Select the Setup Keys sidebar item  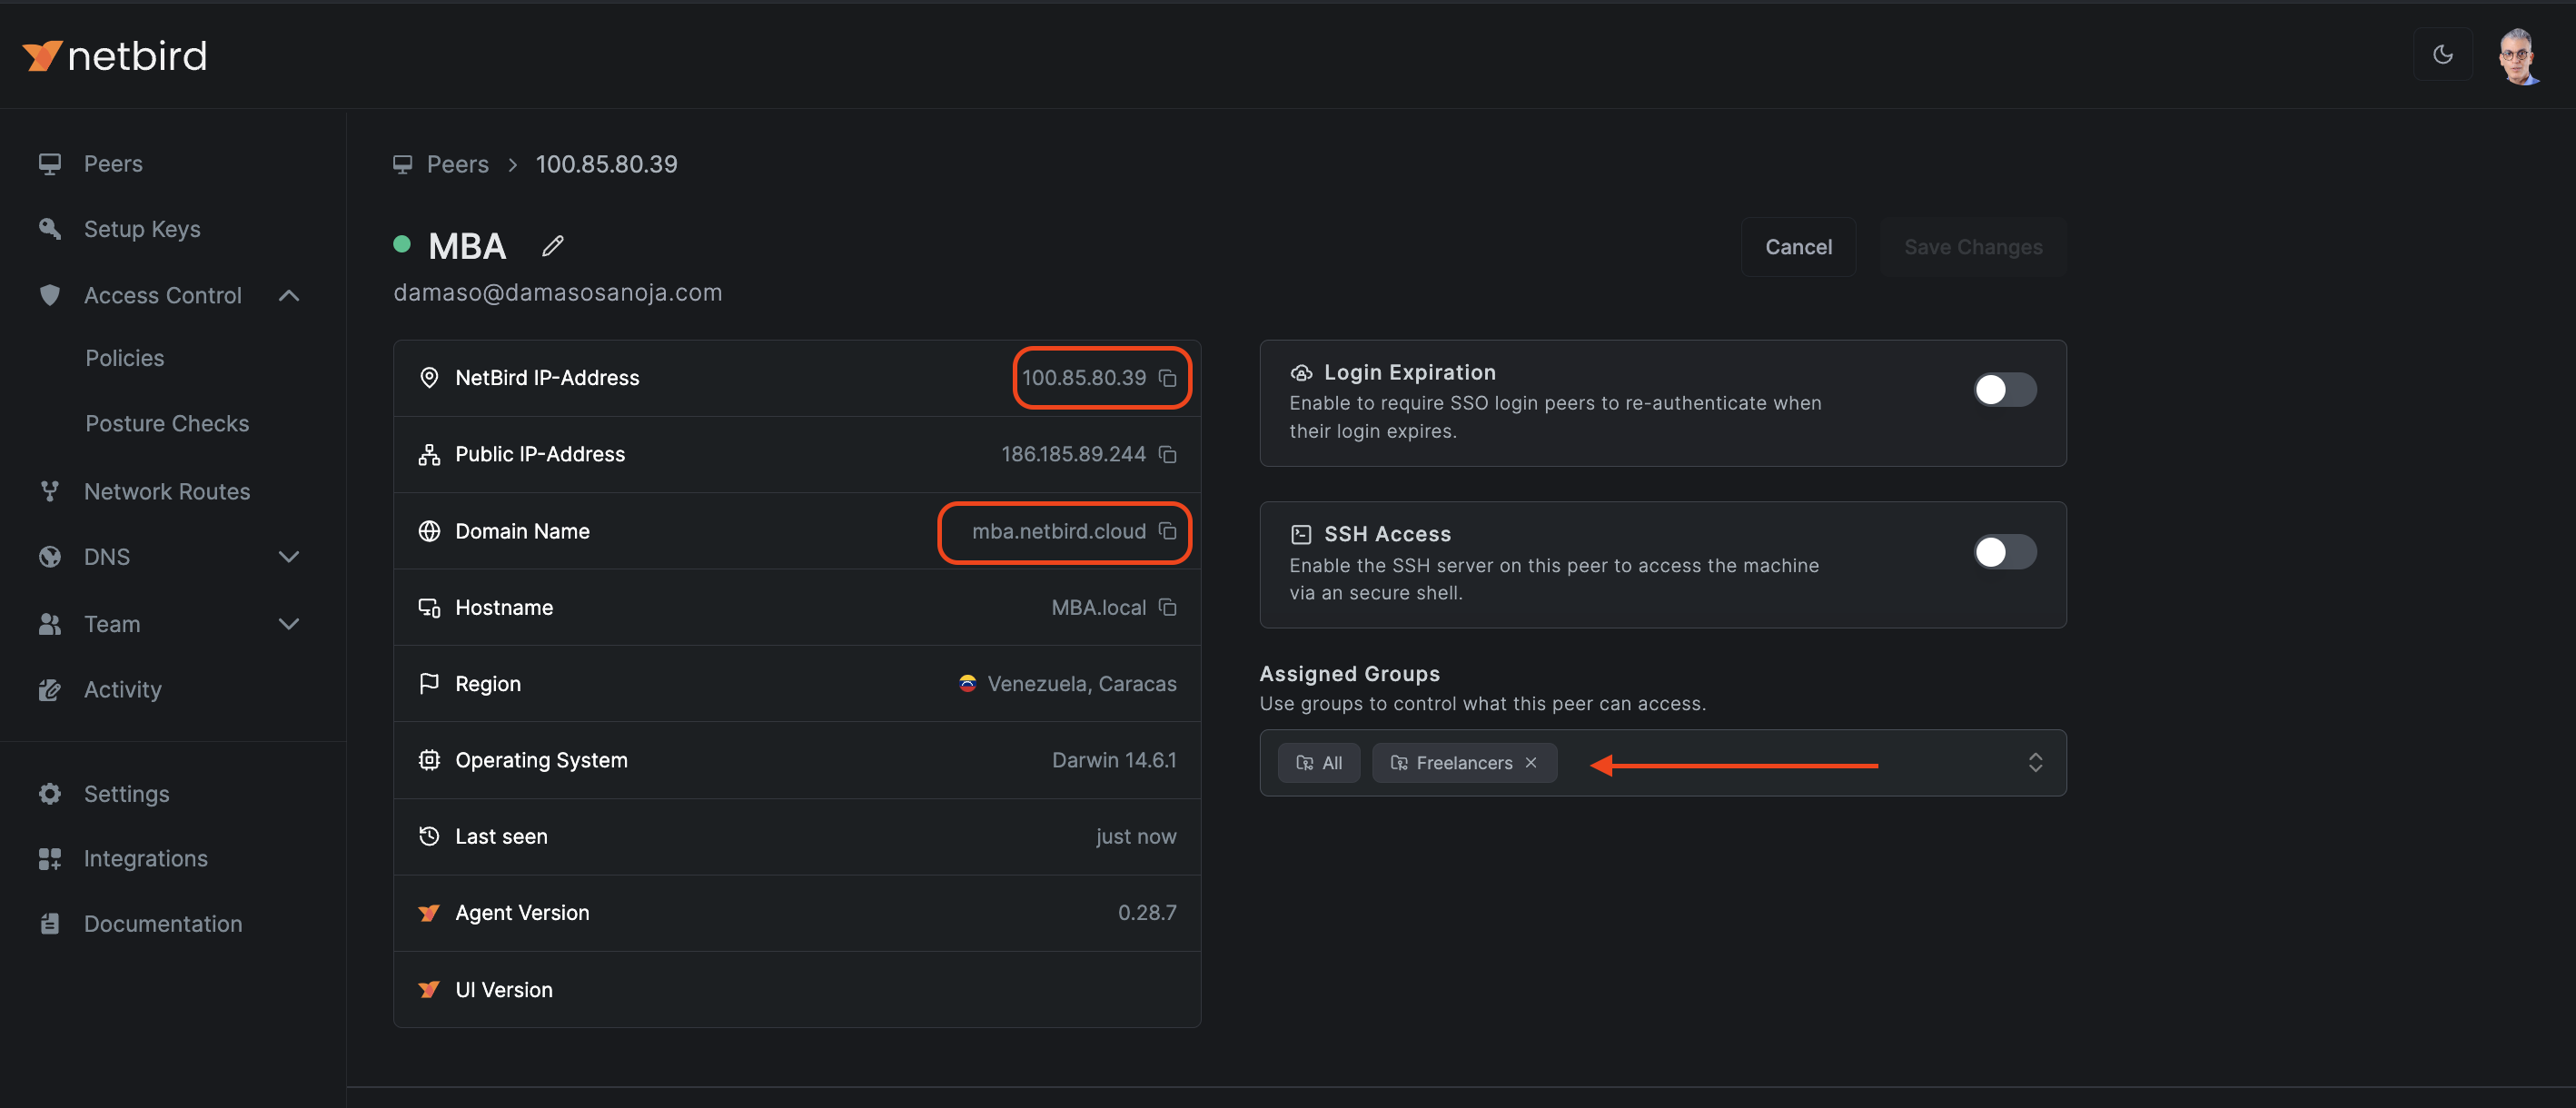pos(141,229)
